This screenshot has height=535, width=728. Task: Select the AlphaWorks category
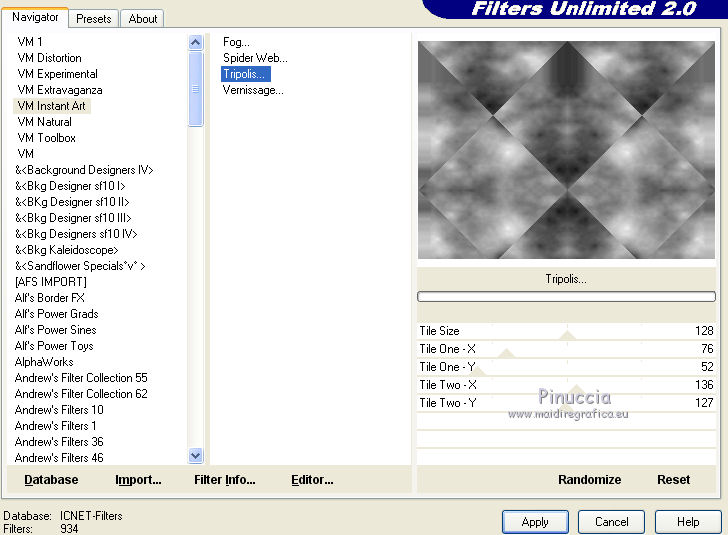point(44,362)
